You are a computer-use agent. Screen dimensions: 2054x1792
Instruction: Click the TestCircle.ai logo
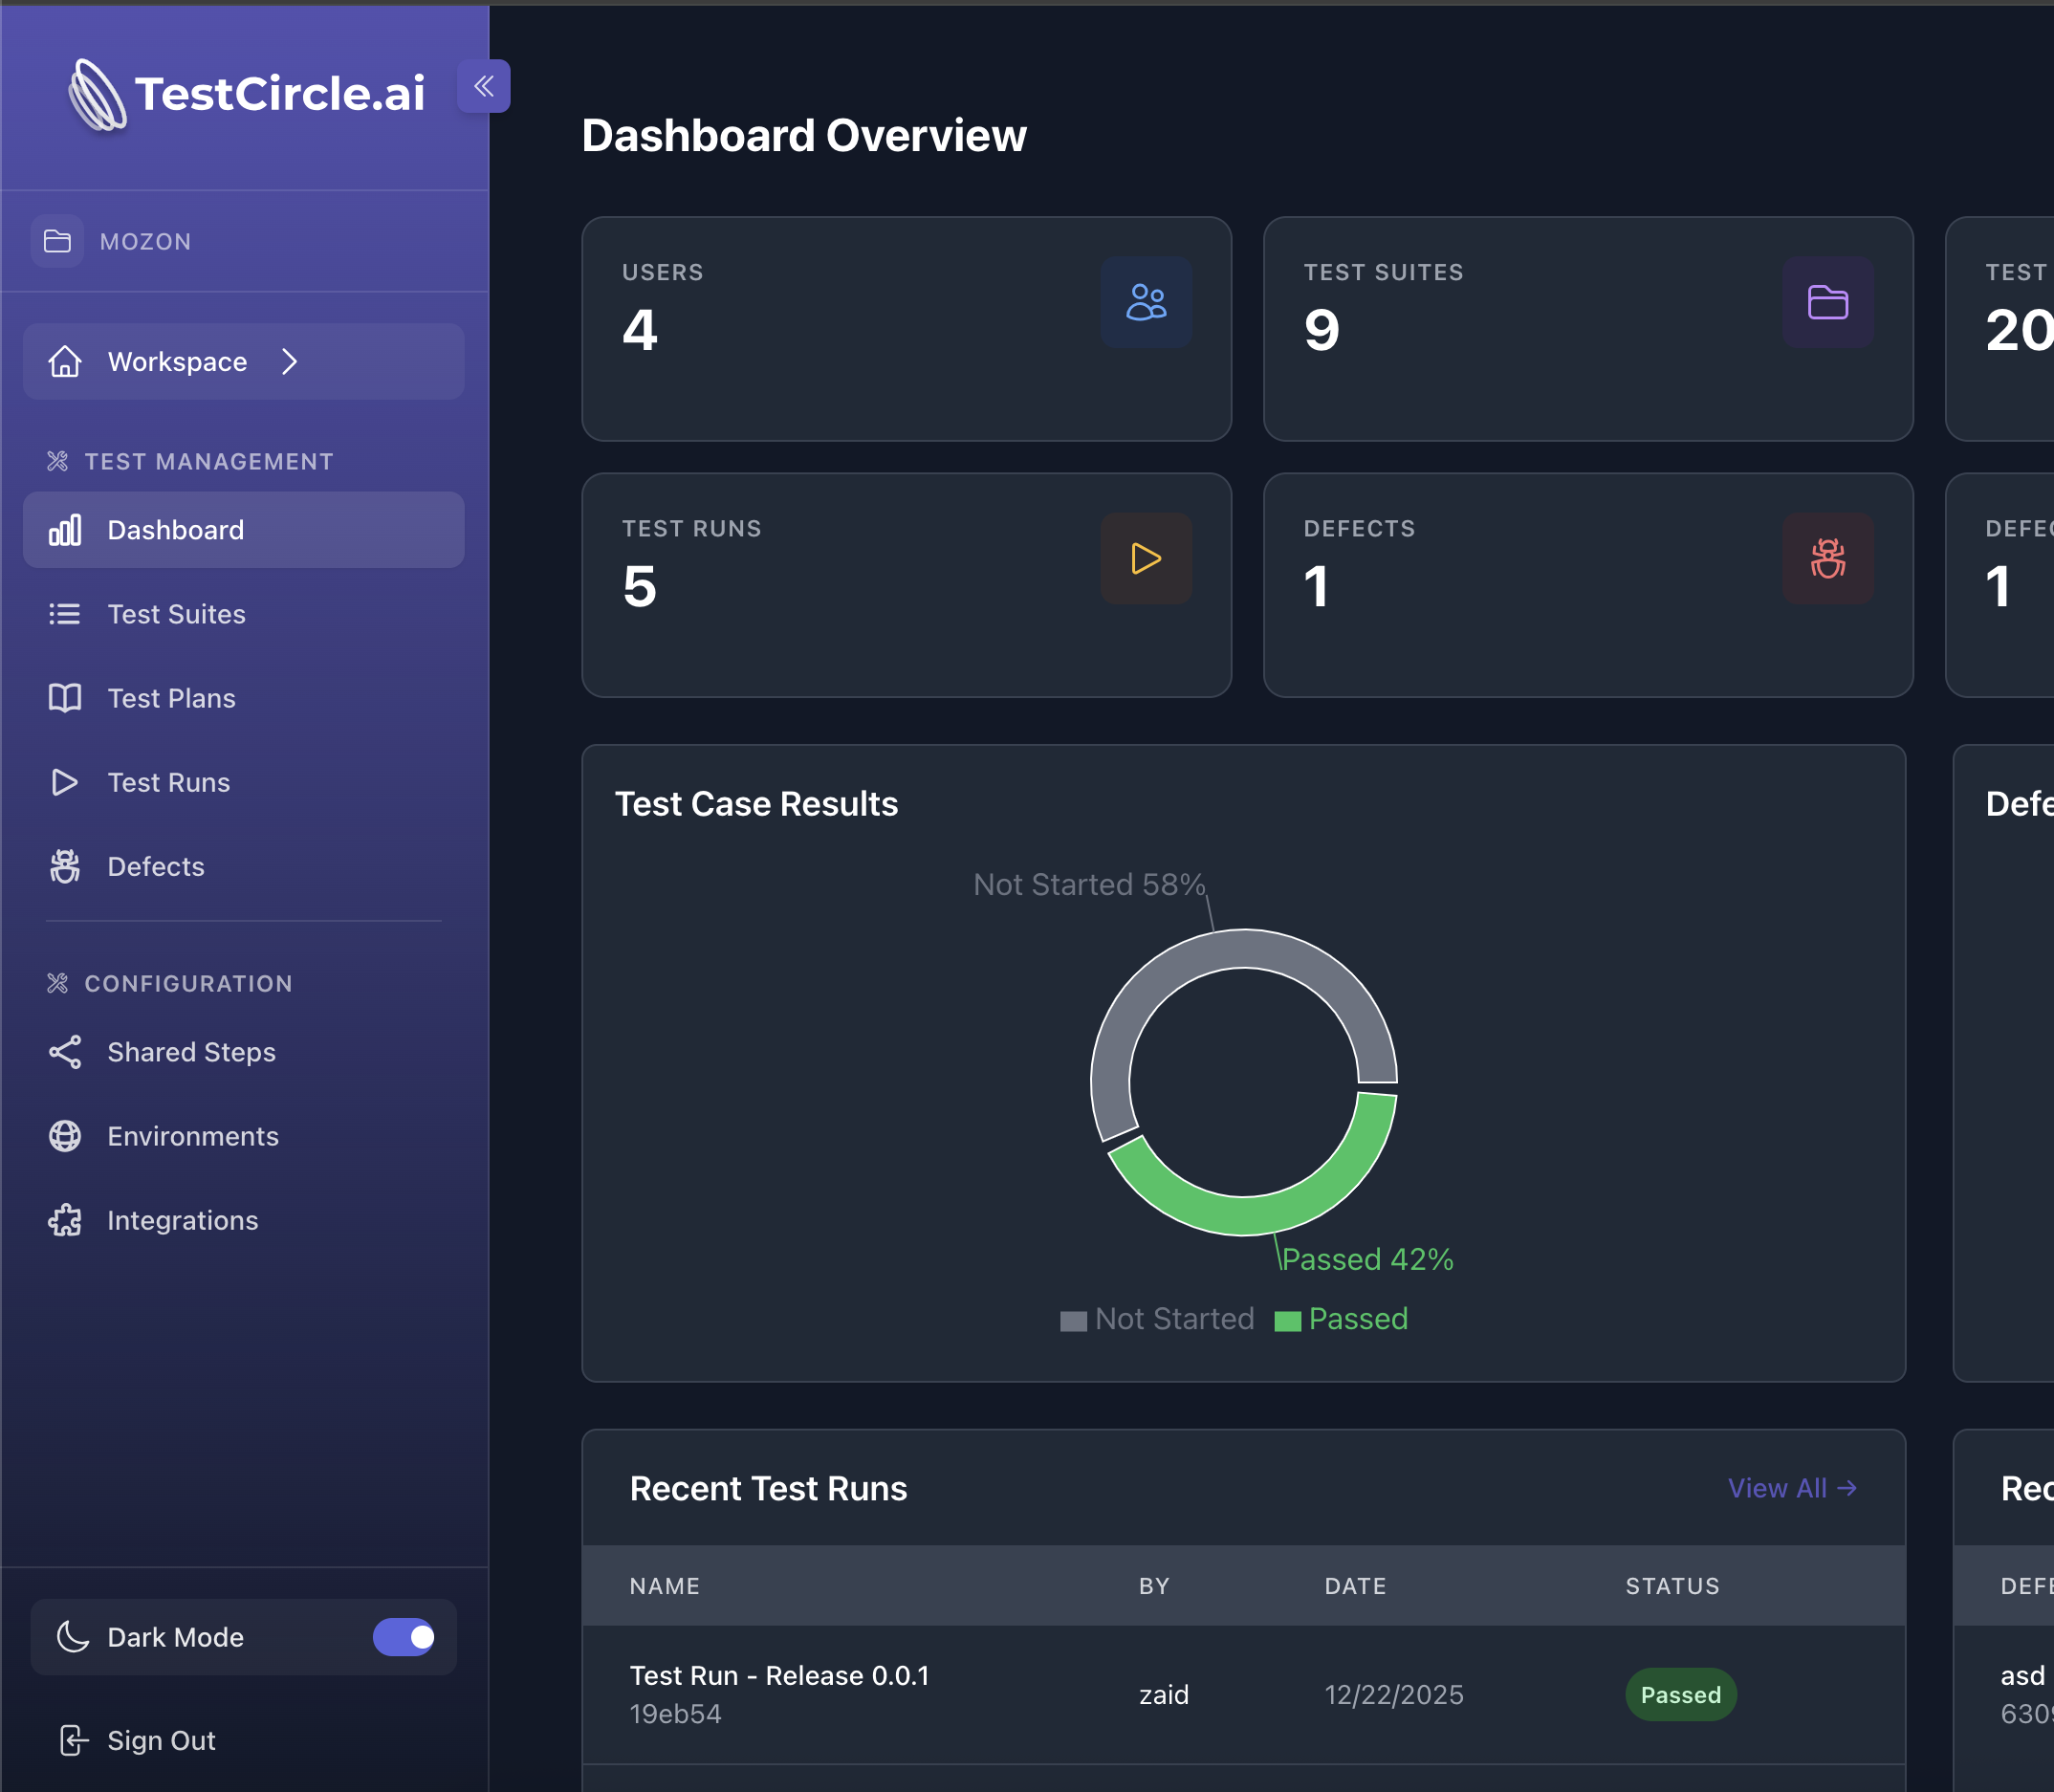click(247, 94)
